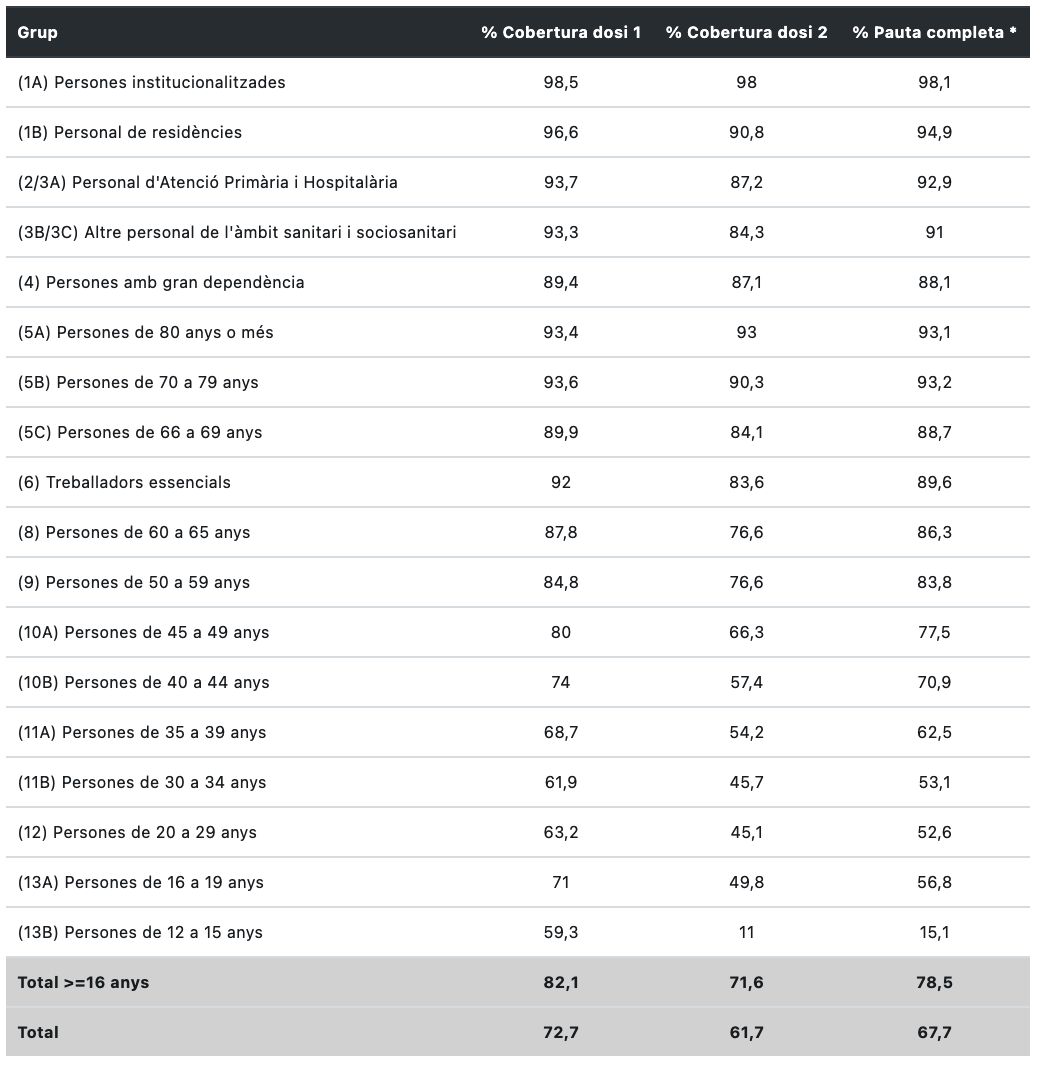Viewport: 1040px width, 1068px height.
Task: Click the % Pauta completa header
Action: [933, 32]
